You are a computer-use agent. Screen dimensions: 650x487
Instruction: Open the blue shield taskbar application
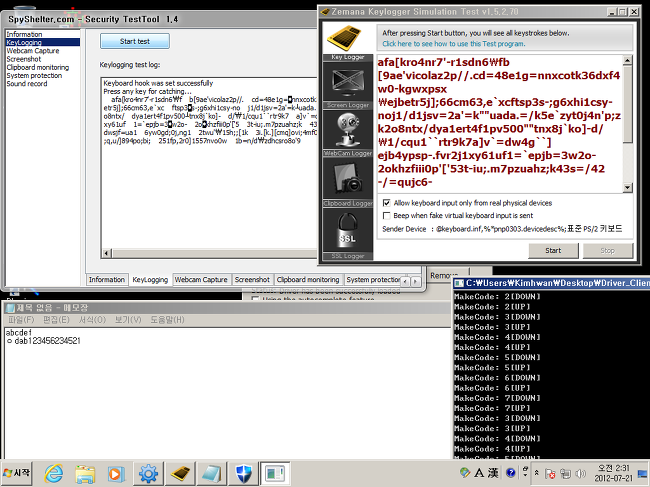pyautogui.click(x=243, y=473)
